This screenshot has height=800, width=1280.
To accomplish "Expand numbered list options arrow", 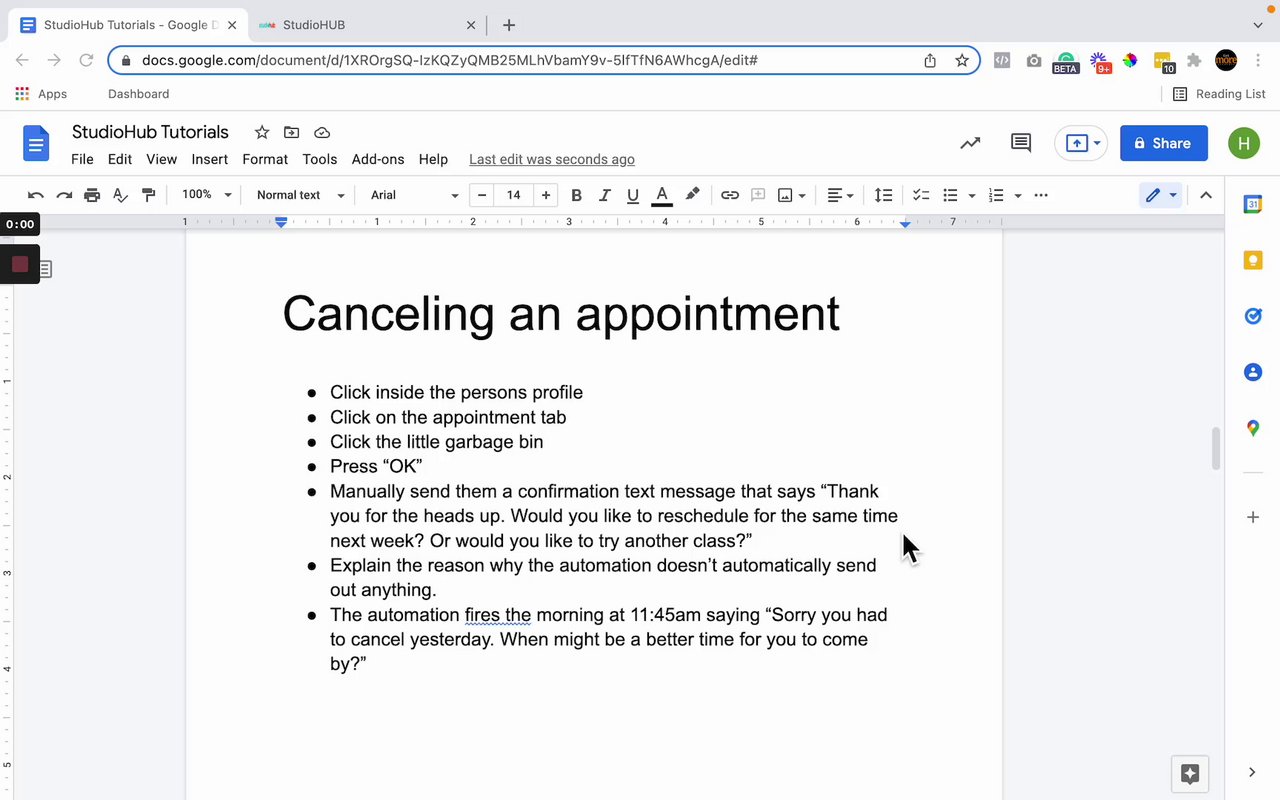I will coord(1018,196).
